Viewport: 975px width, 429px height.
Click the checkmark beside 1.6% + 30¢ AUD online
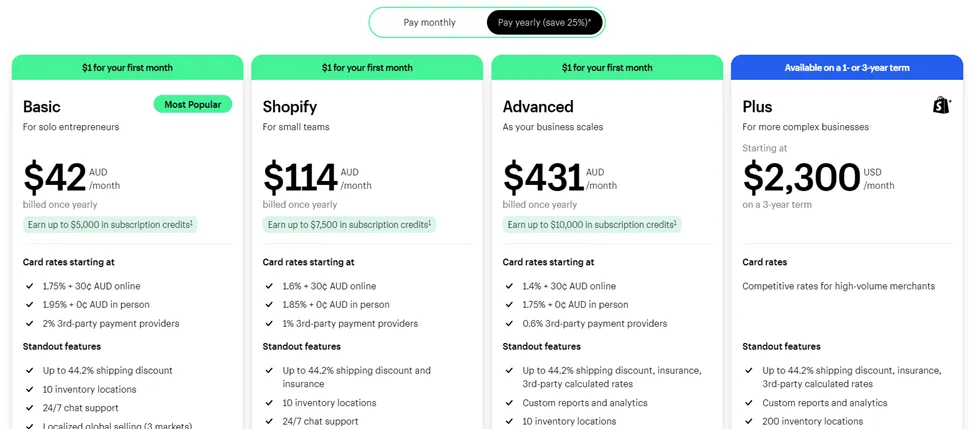click(270, 286)
